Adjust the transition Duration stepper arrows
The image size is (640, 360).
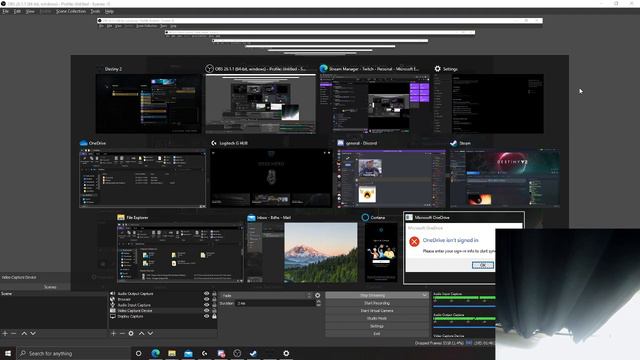point(318,303)
